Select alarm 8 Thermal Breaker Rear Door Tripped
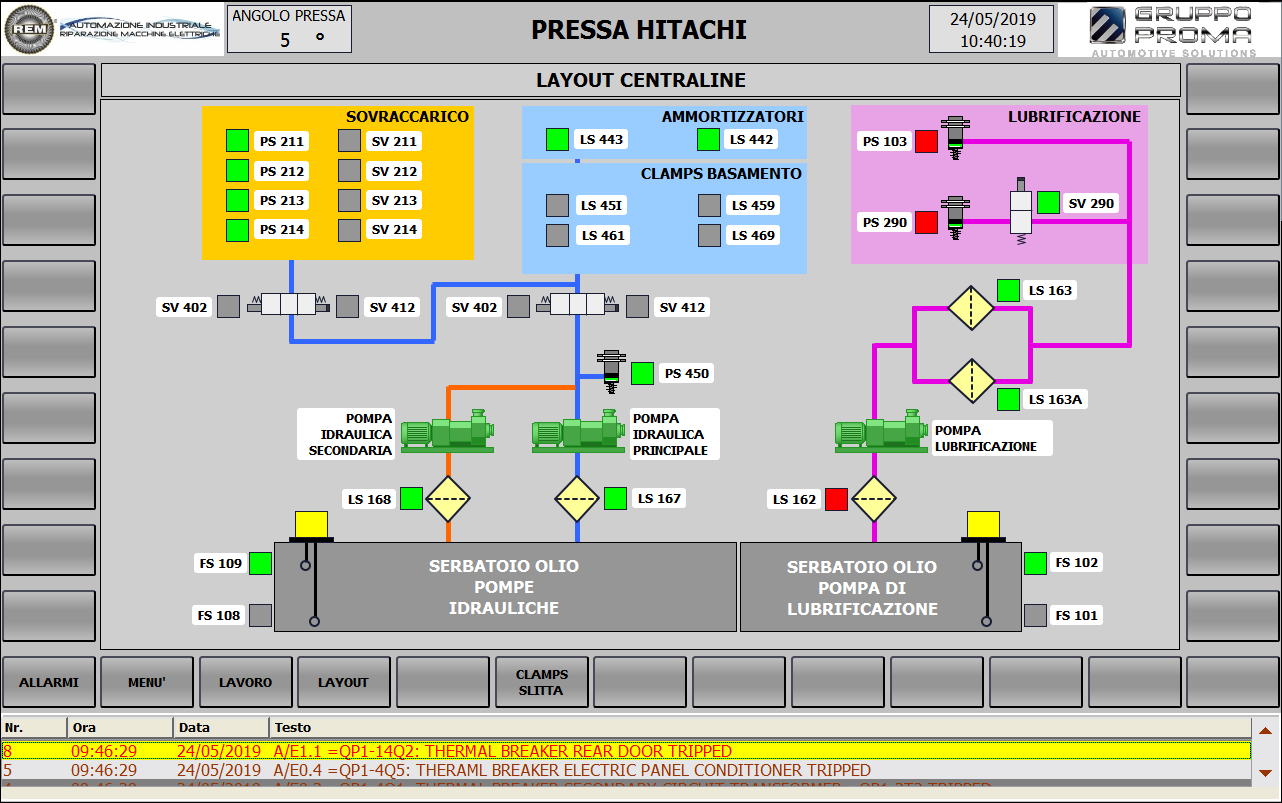 pos(626,751)
